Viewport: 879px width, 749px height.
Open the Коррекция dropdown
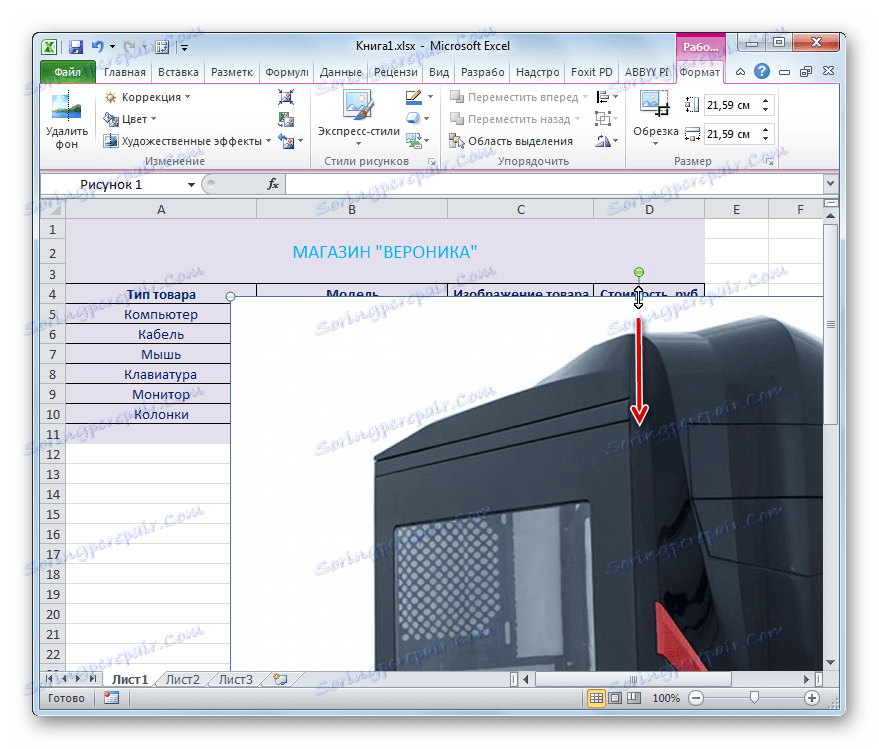(147, 97)
